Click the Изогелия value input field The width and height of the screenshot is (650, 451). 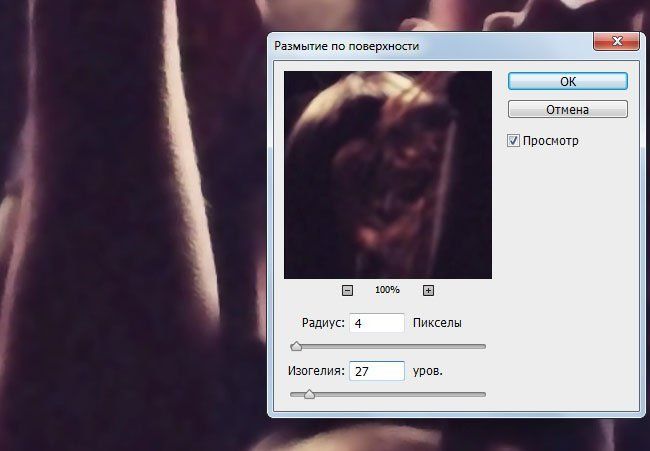coord(377,371)
